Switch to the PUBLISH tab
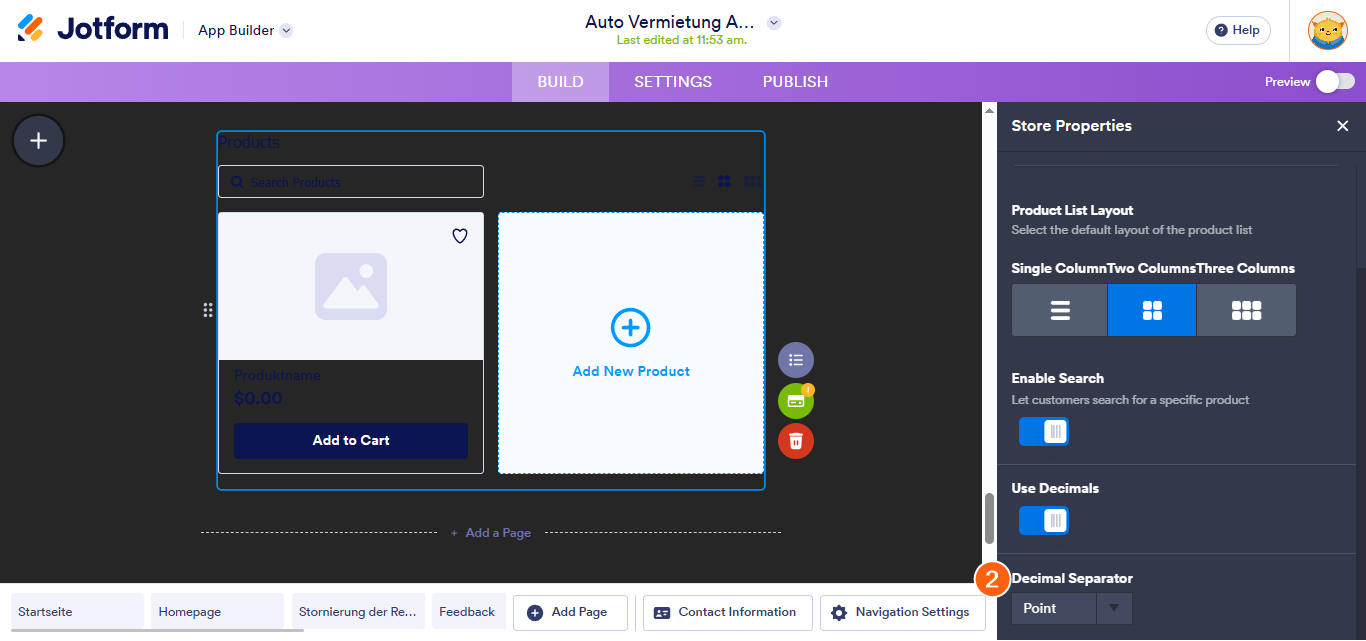This screenshot has width=1366, height=641. tap(795, 82)
